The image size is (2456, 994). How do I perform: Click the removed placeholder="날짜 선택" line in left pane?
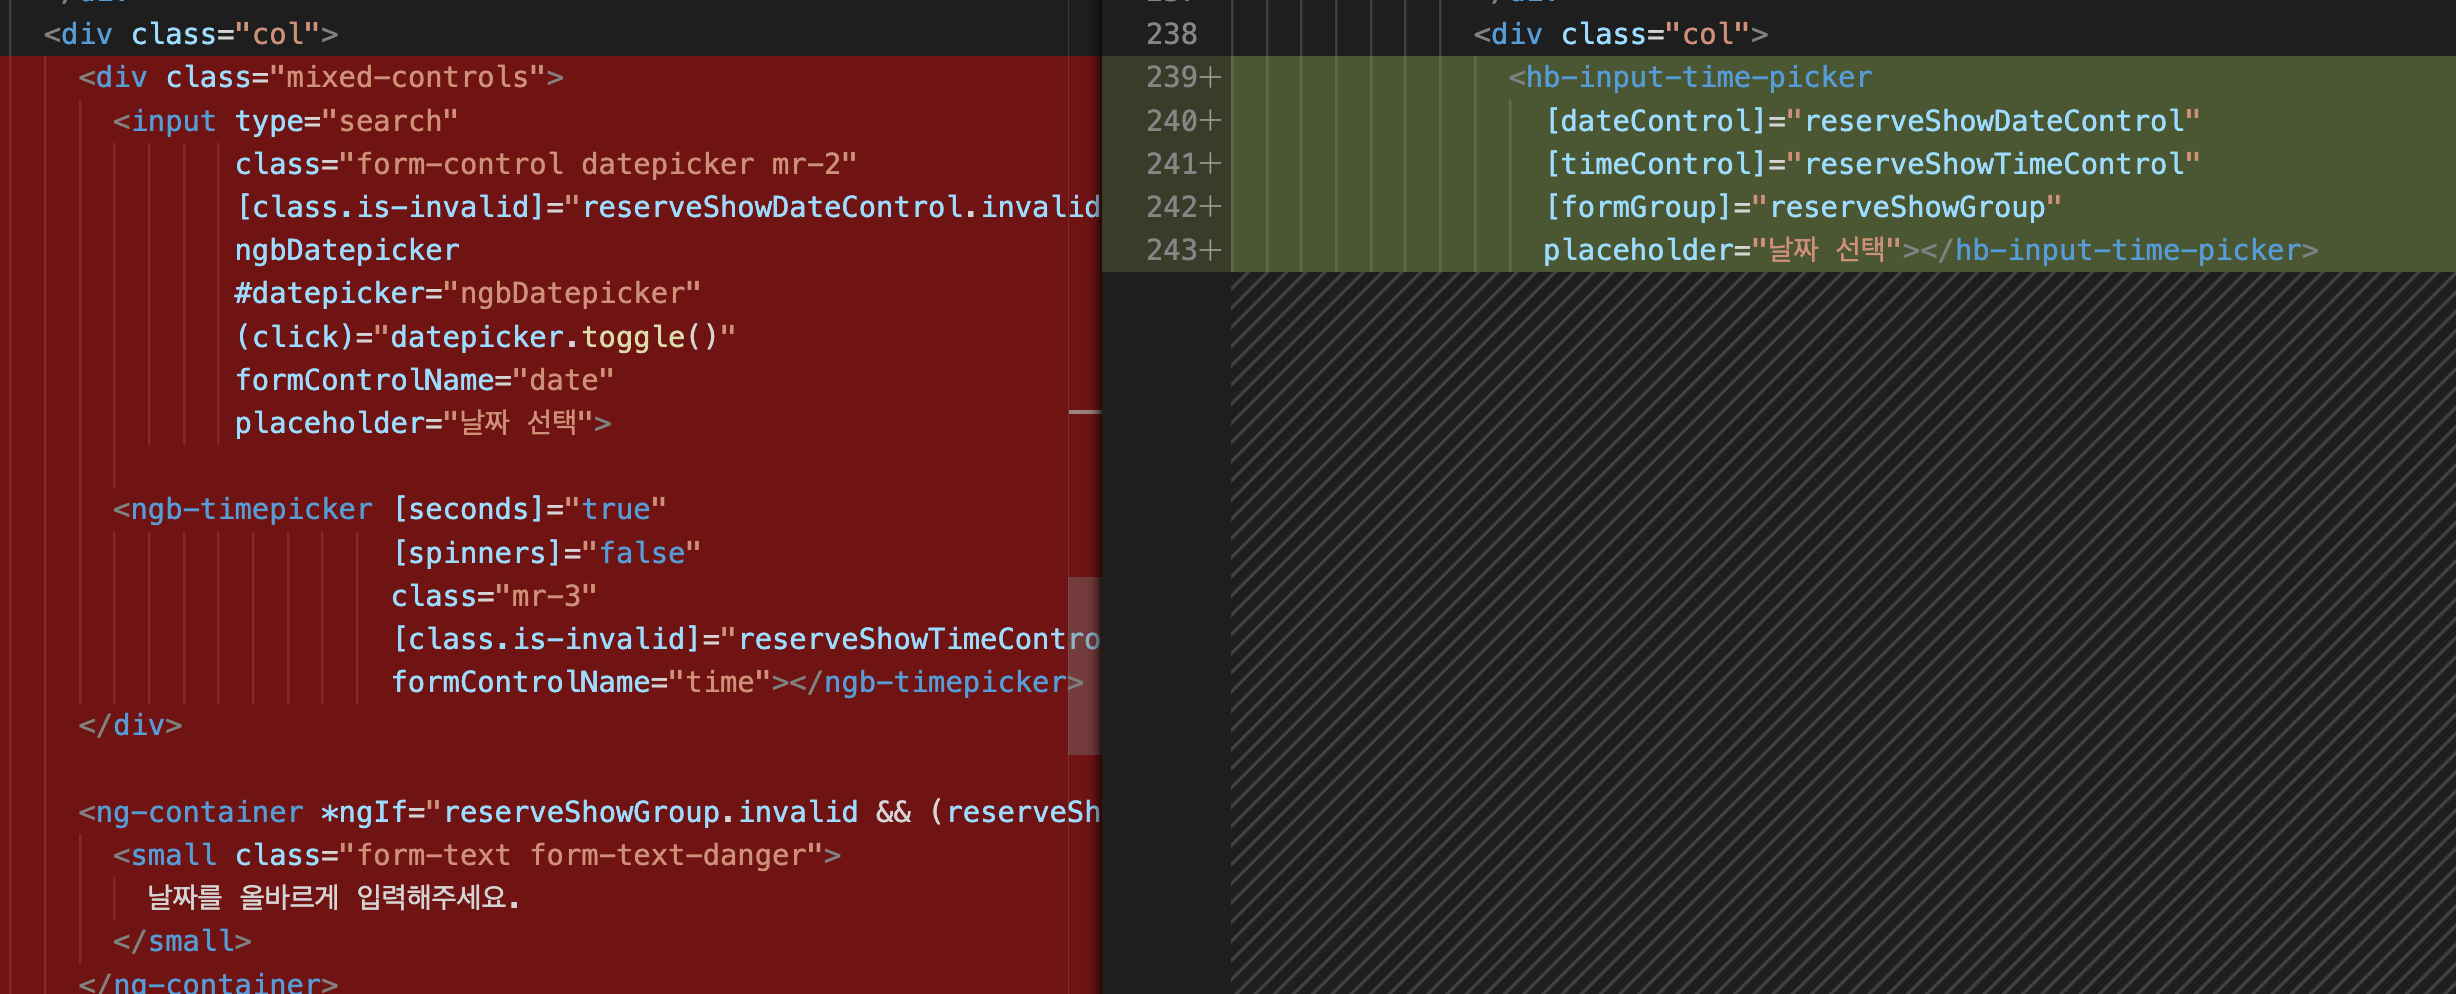point(423,423)
